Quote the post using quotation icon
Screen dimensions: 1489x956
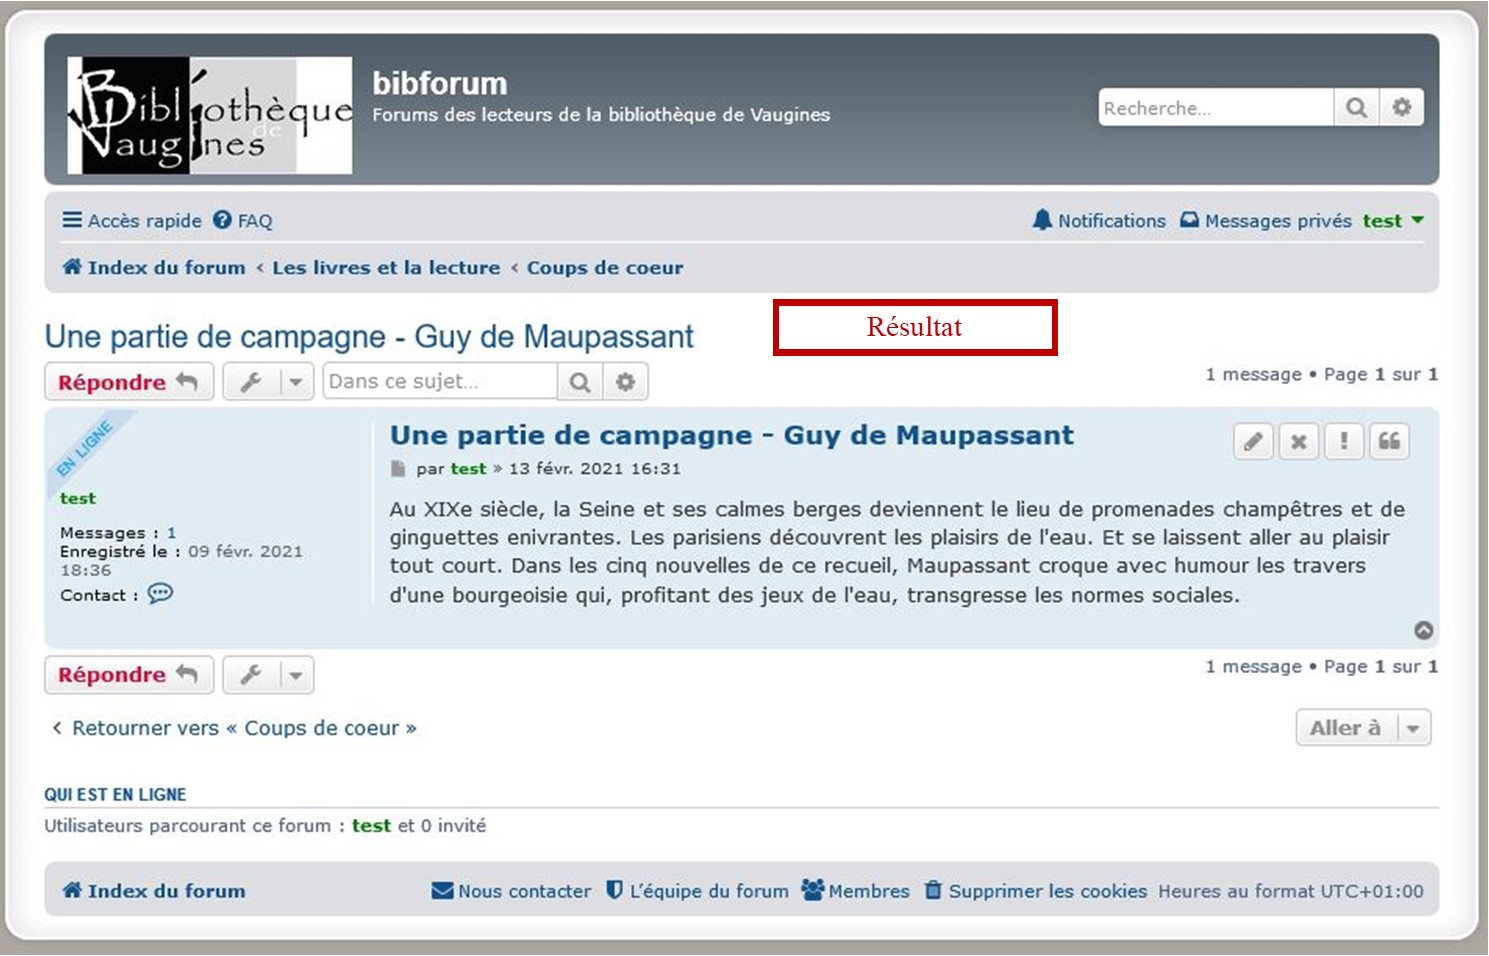point(1390,441)
